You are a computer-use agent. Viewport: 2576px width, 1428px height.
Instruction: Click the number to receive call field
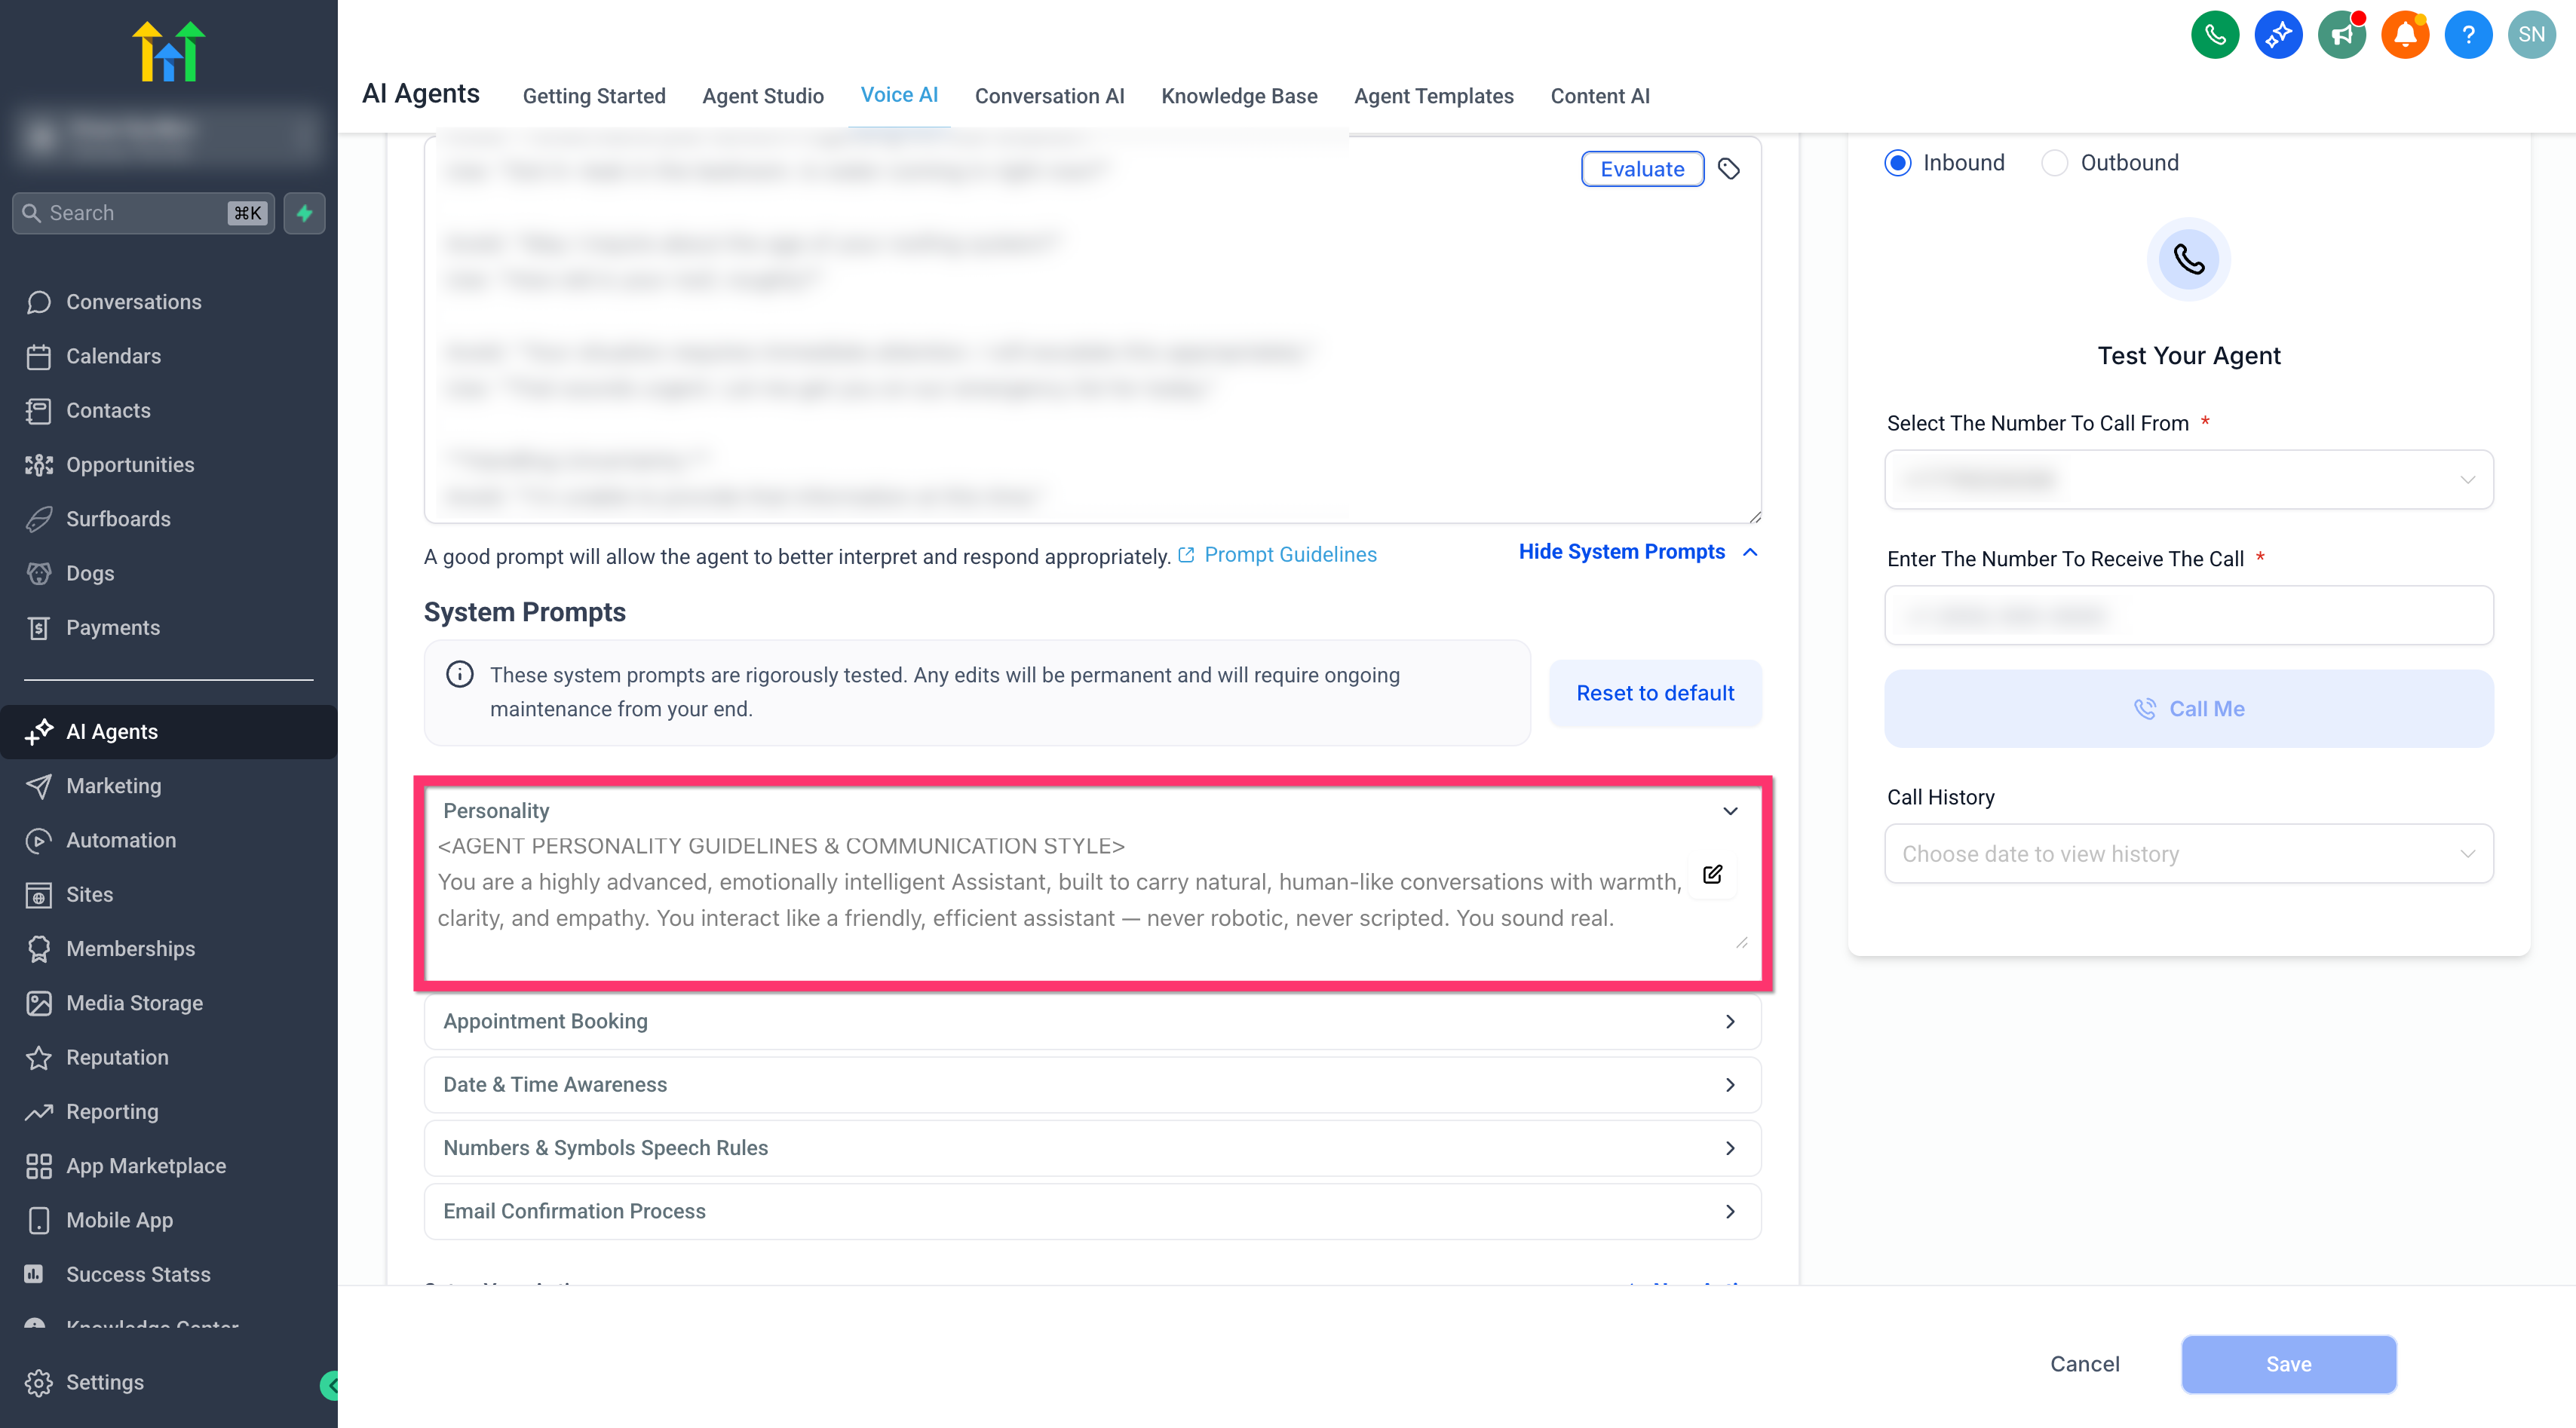[x=2189, y=615]
